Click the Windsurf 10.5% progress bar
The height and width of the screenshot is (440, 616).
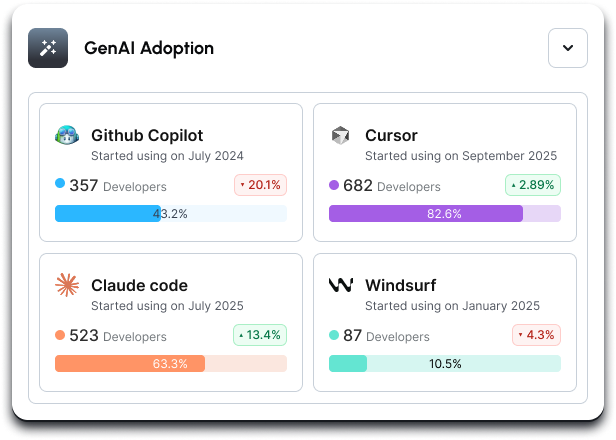pyautogui.click(x=445, y=364)
